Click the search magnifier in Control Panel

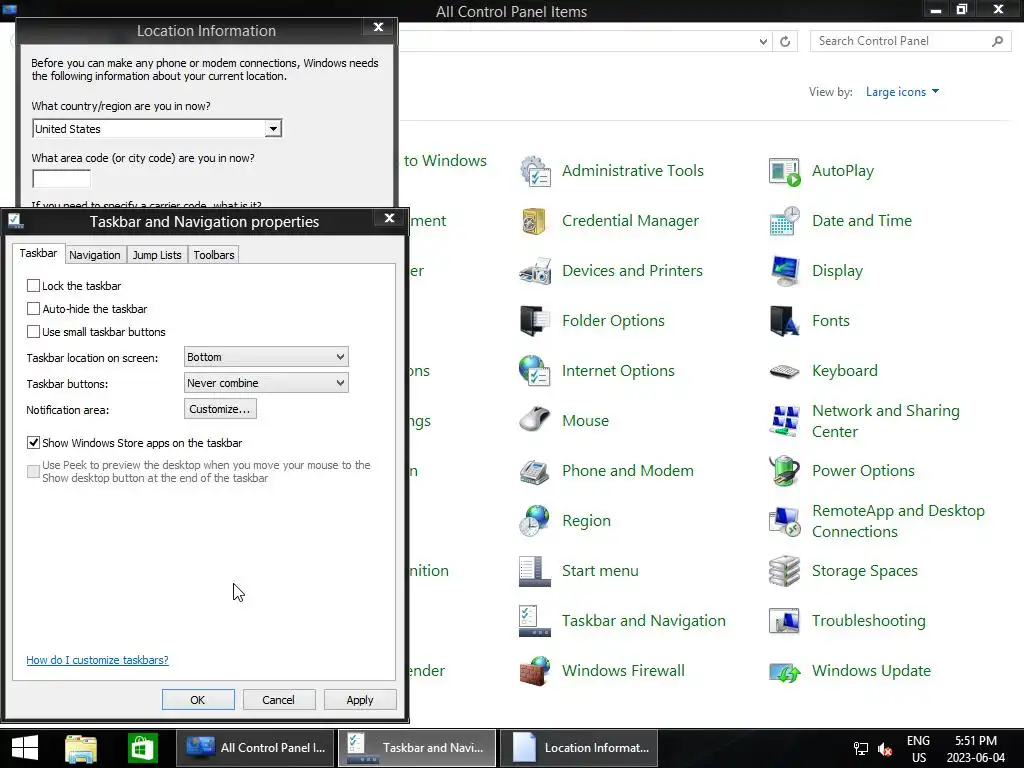pos(997,41)
